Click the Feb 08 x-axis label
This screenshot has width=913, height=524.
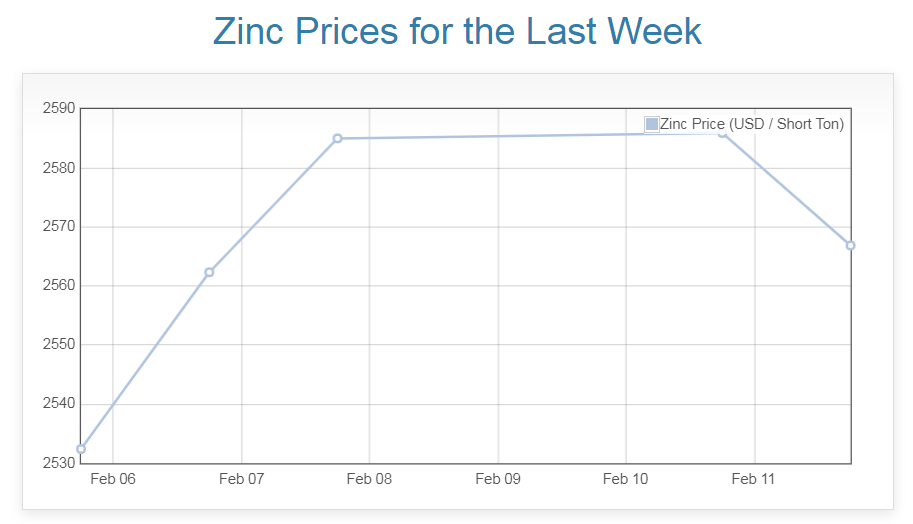pyautogui.click(x=369, y=480)
